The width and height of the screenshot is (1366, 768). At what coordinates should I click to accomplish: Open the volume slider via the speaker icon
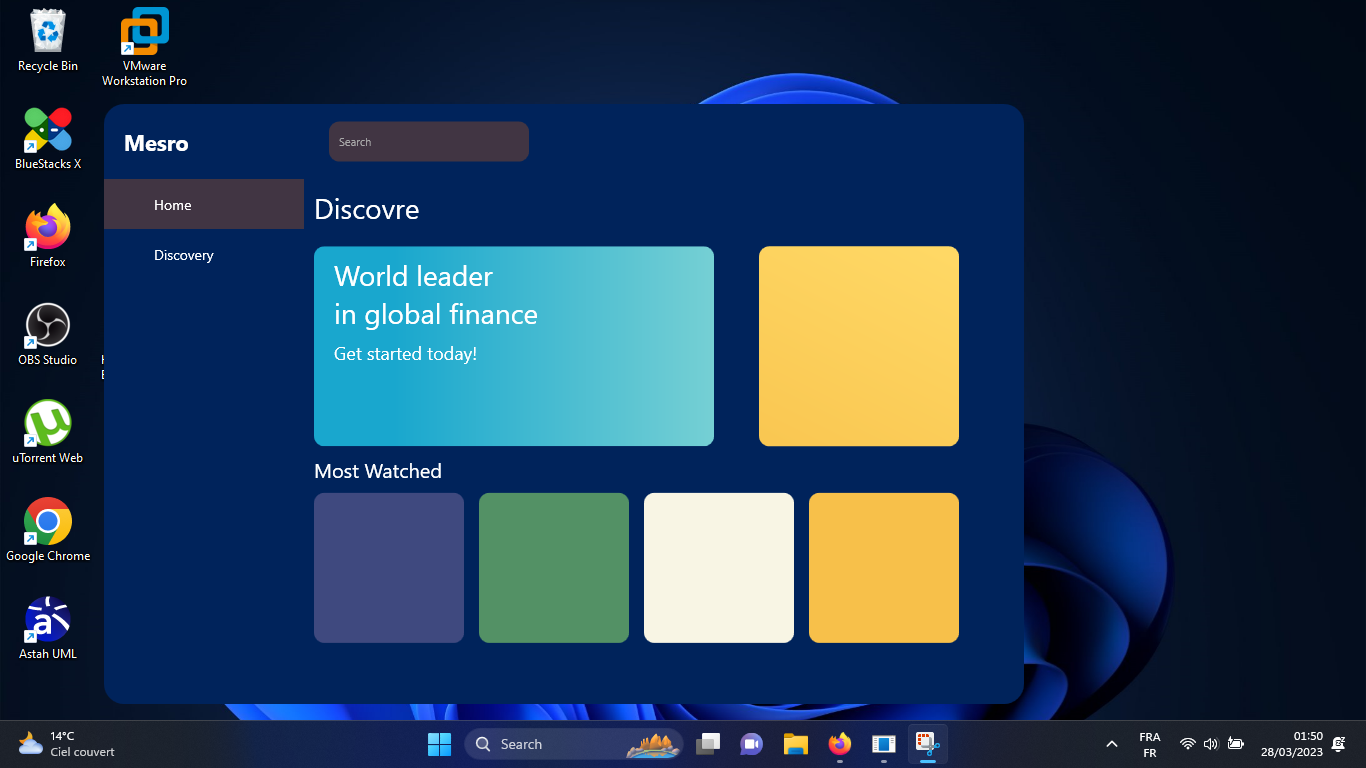click(1210, 744)
